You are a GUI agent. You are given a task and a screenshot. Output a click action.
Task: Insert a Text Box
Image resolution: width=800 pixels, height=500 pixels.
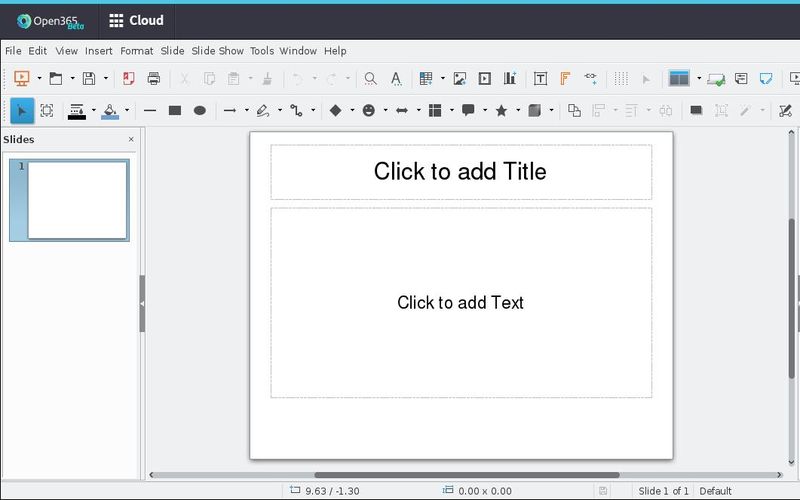[540, 79]
